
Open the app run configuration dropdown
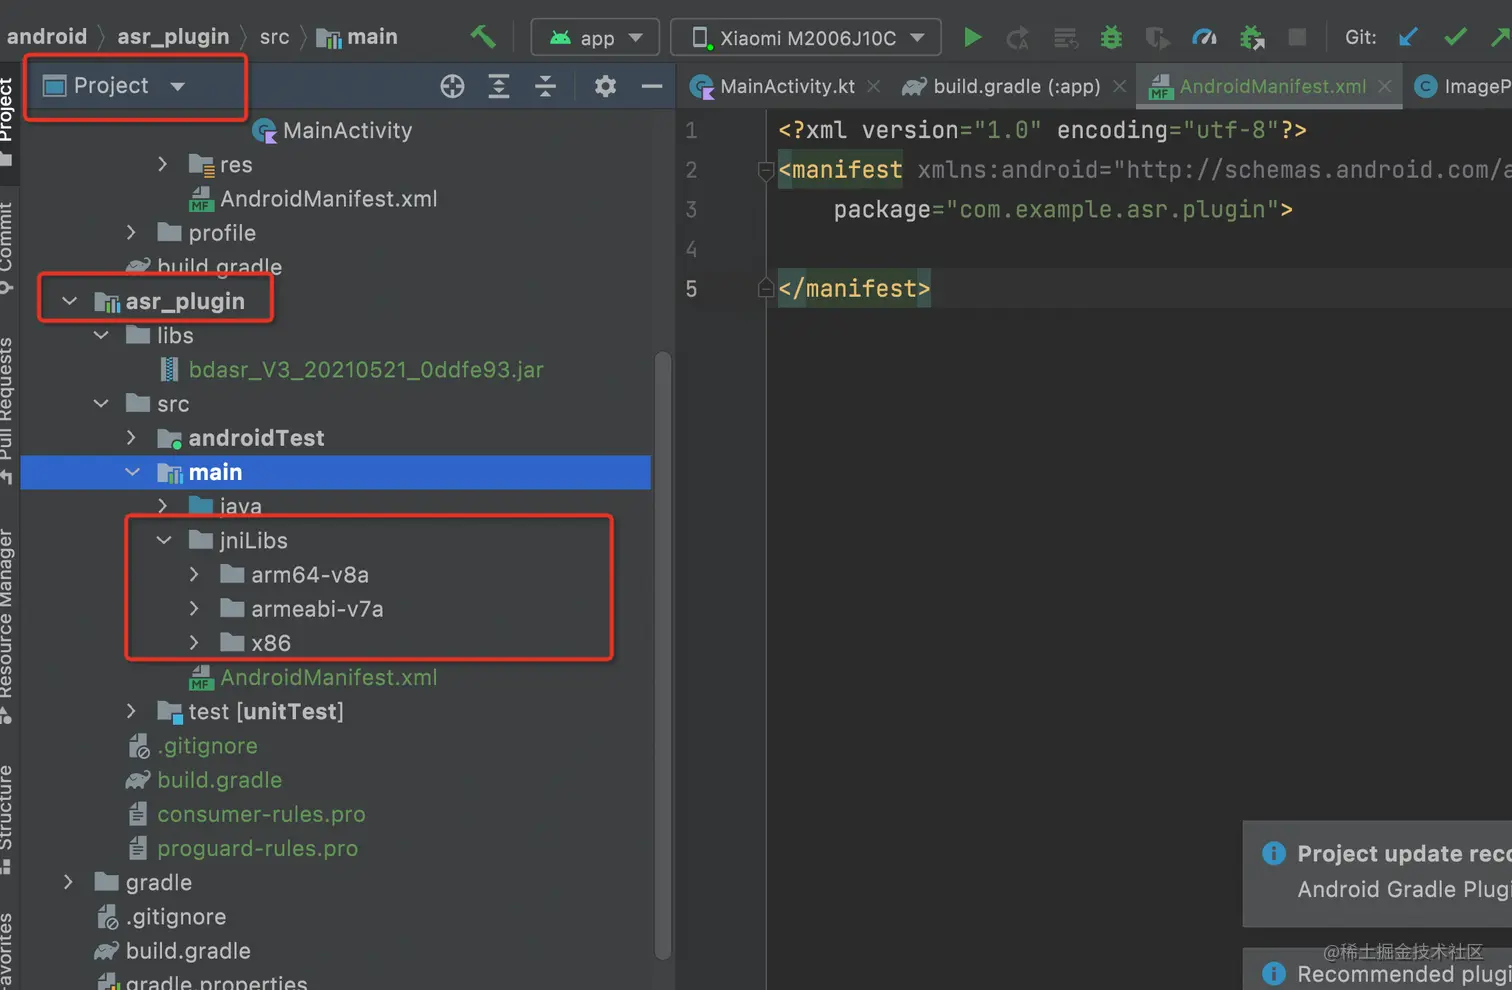595,38
